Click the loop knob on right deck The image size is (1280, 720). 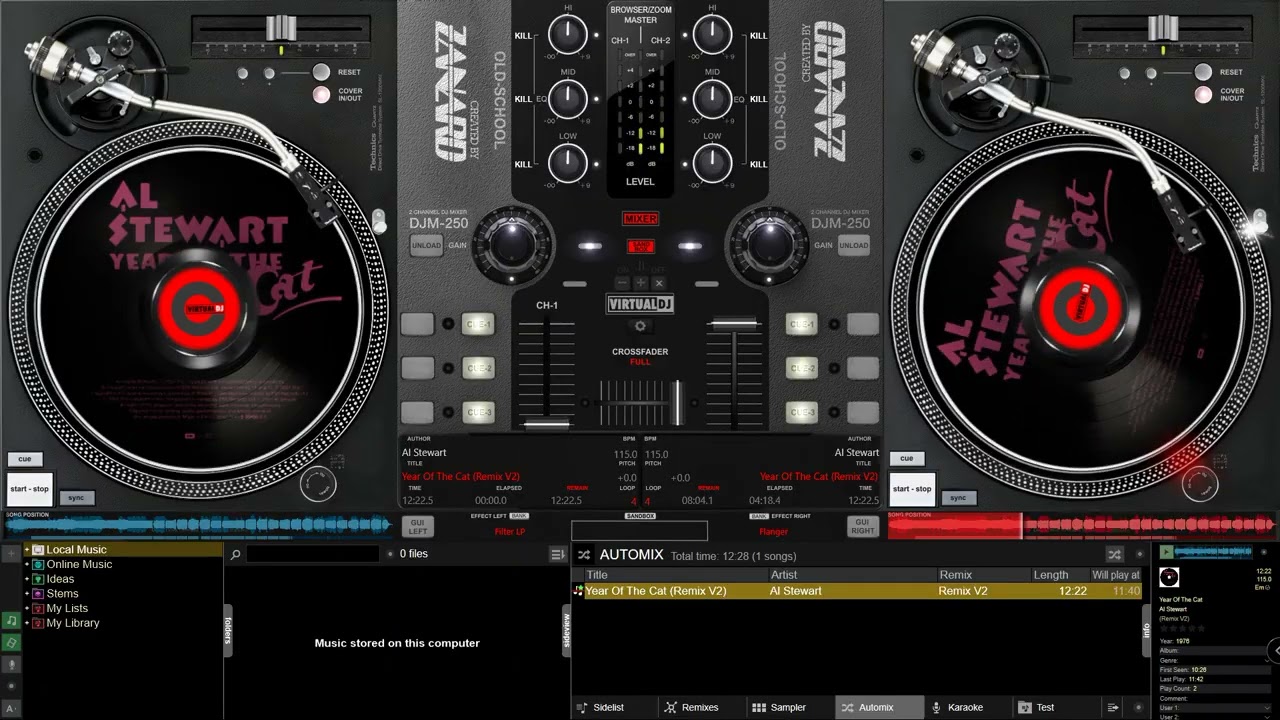[1199, 486]
